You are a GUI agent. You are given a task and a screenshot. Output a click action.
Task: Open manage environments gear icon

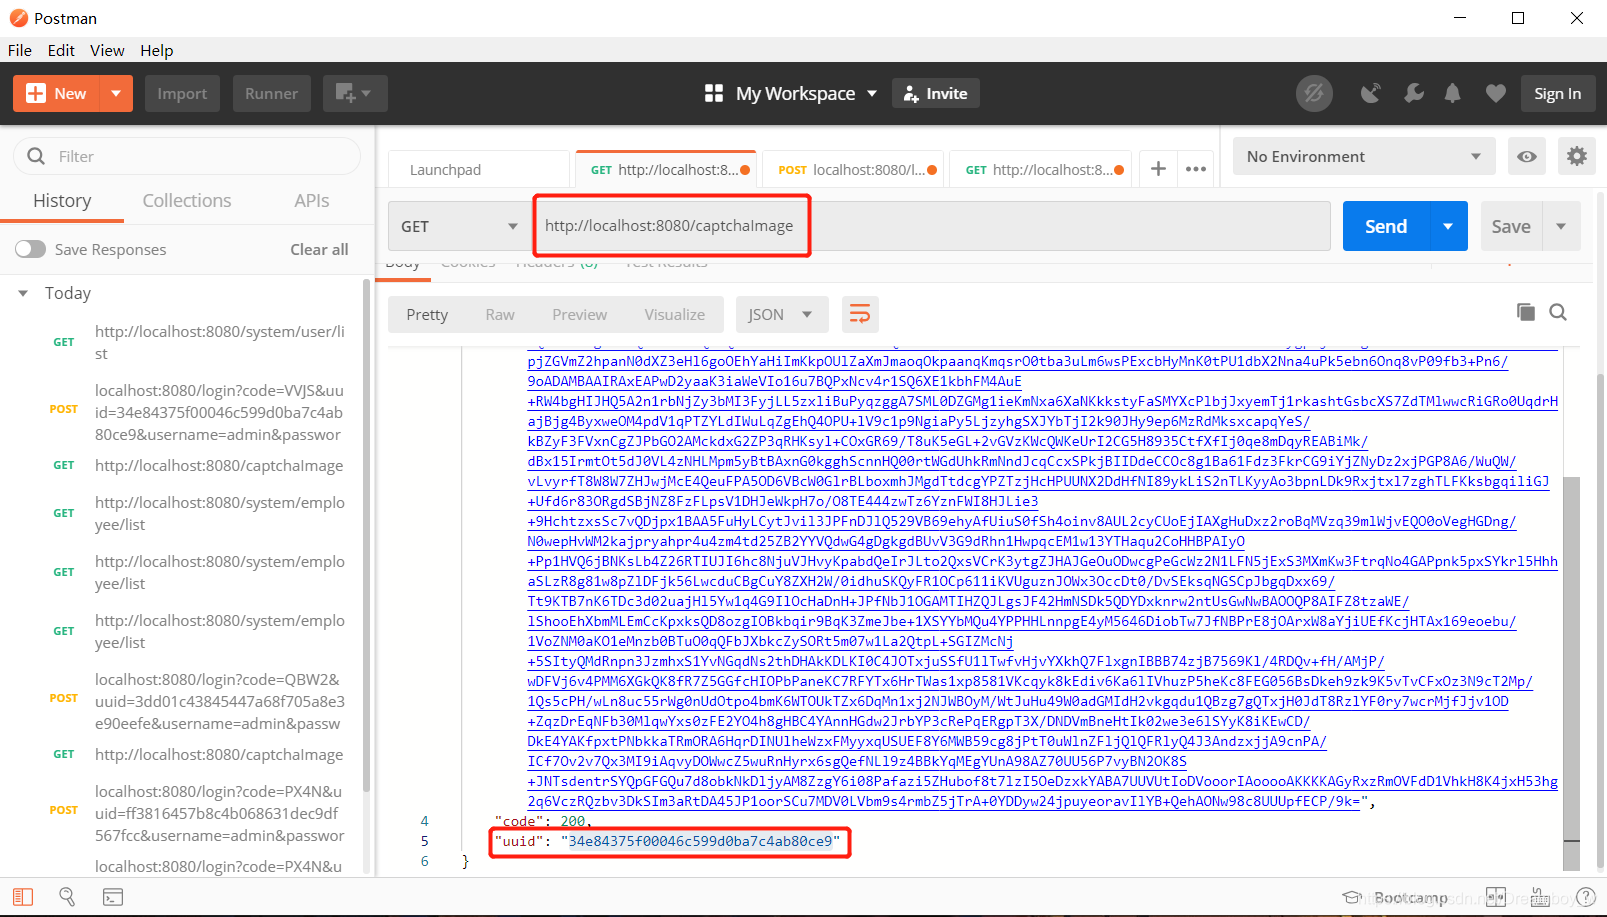click(x=1576, y=157)
